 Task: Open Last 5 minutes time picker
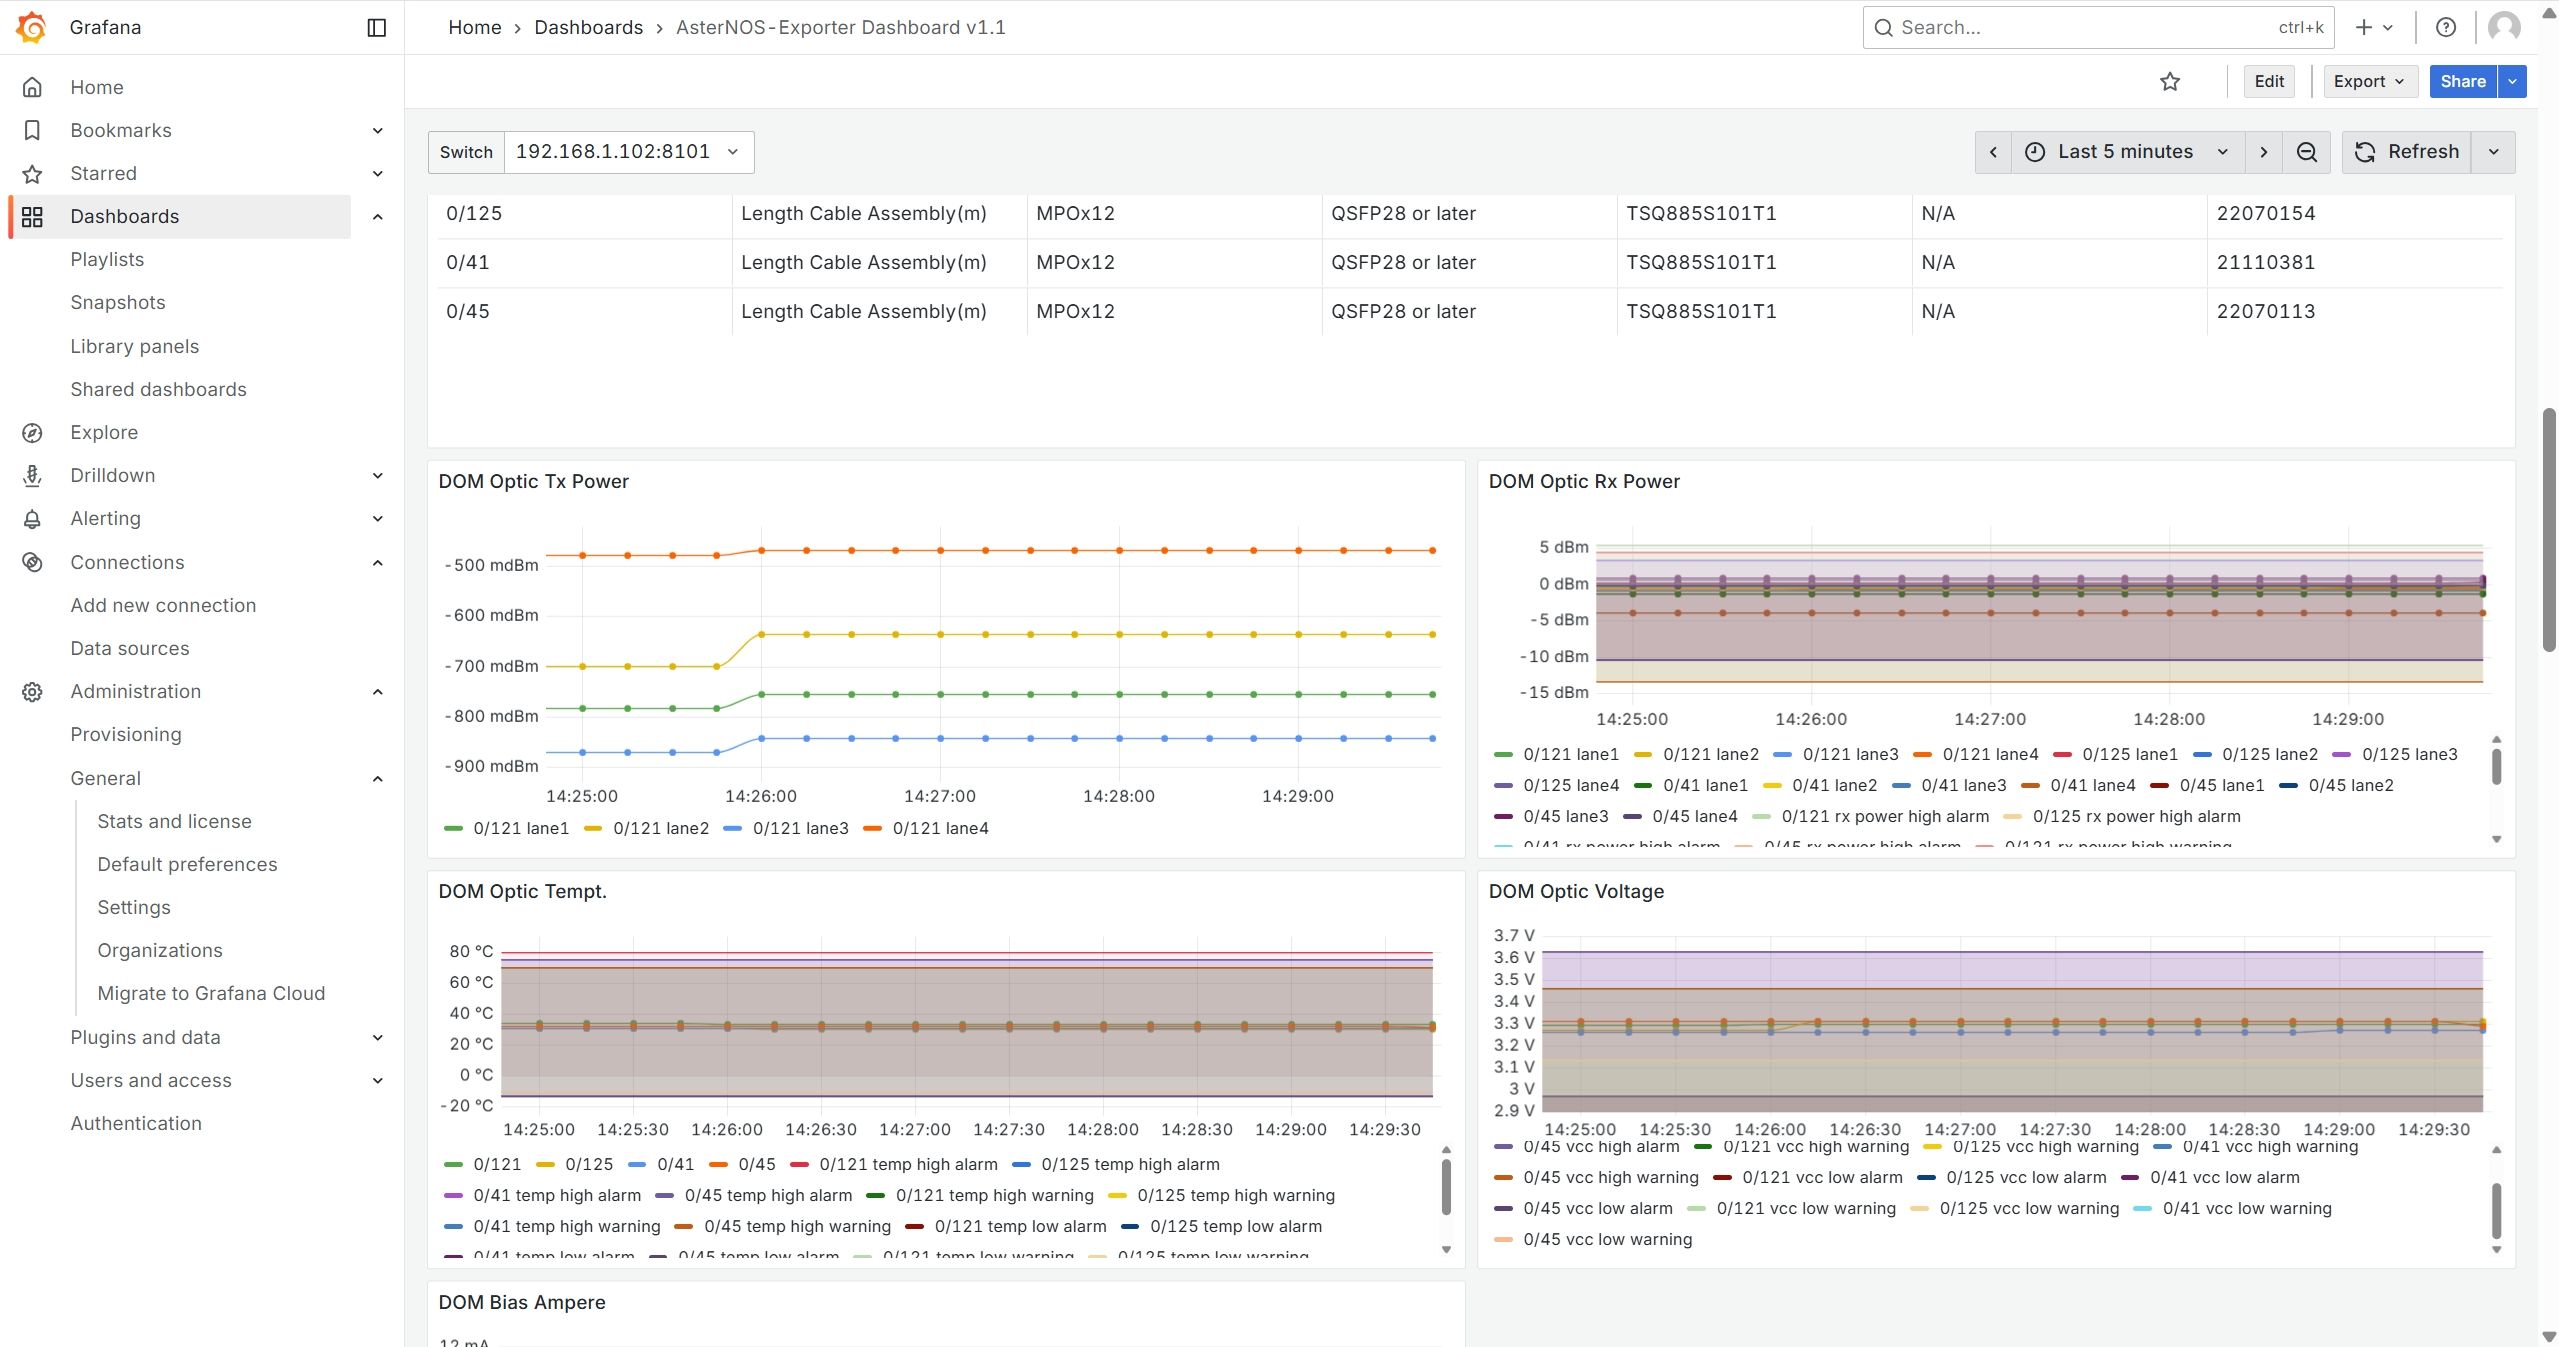pyautogui.click(x=2126, y=152)
